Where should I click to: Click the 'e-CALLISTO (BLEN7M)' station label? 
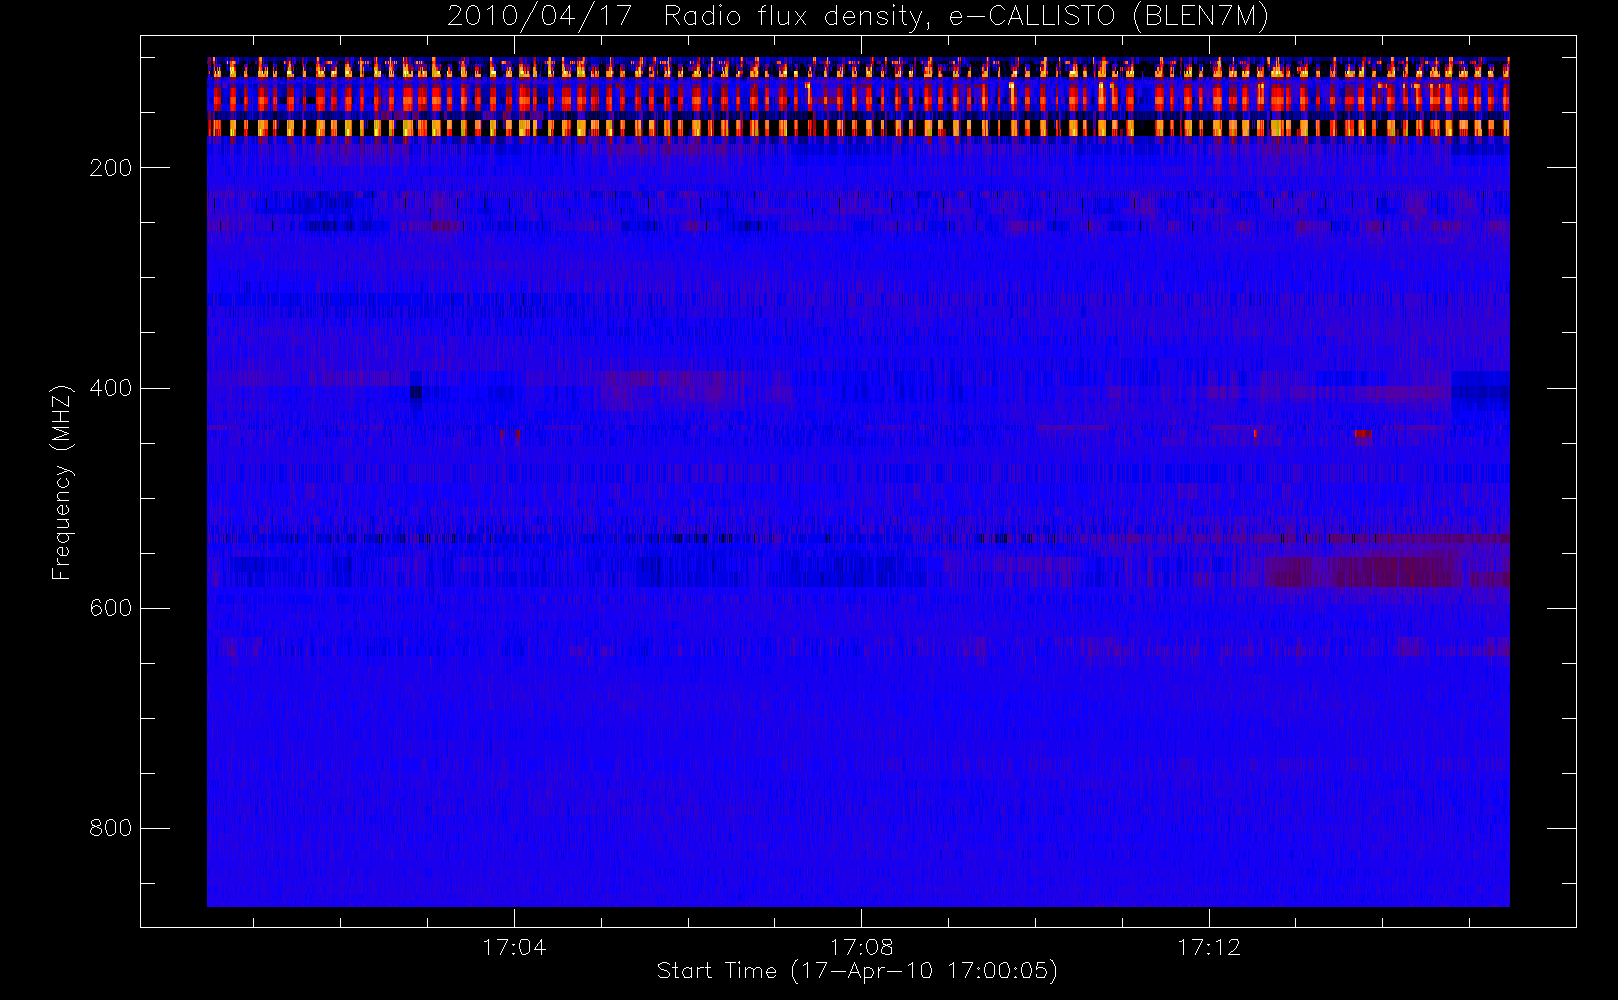pos(1109,17)
